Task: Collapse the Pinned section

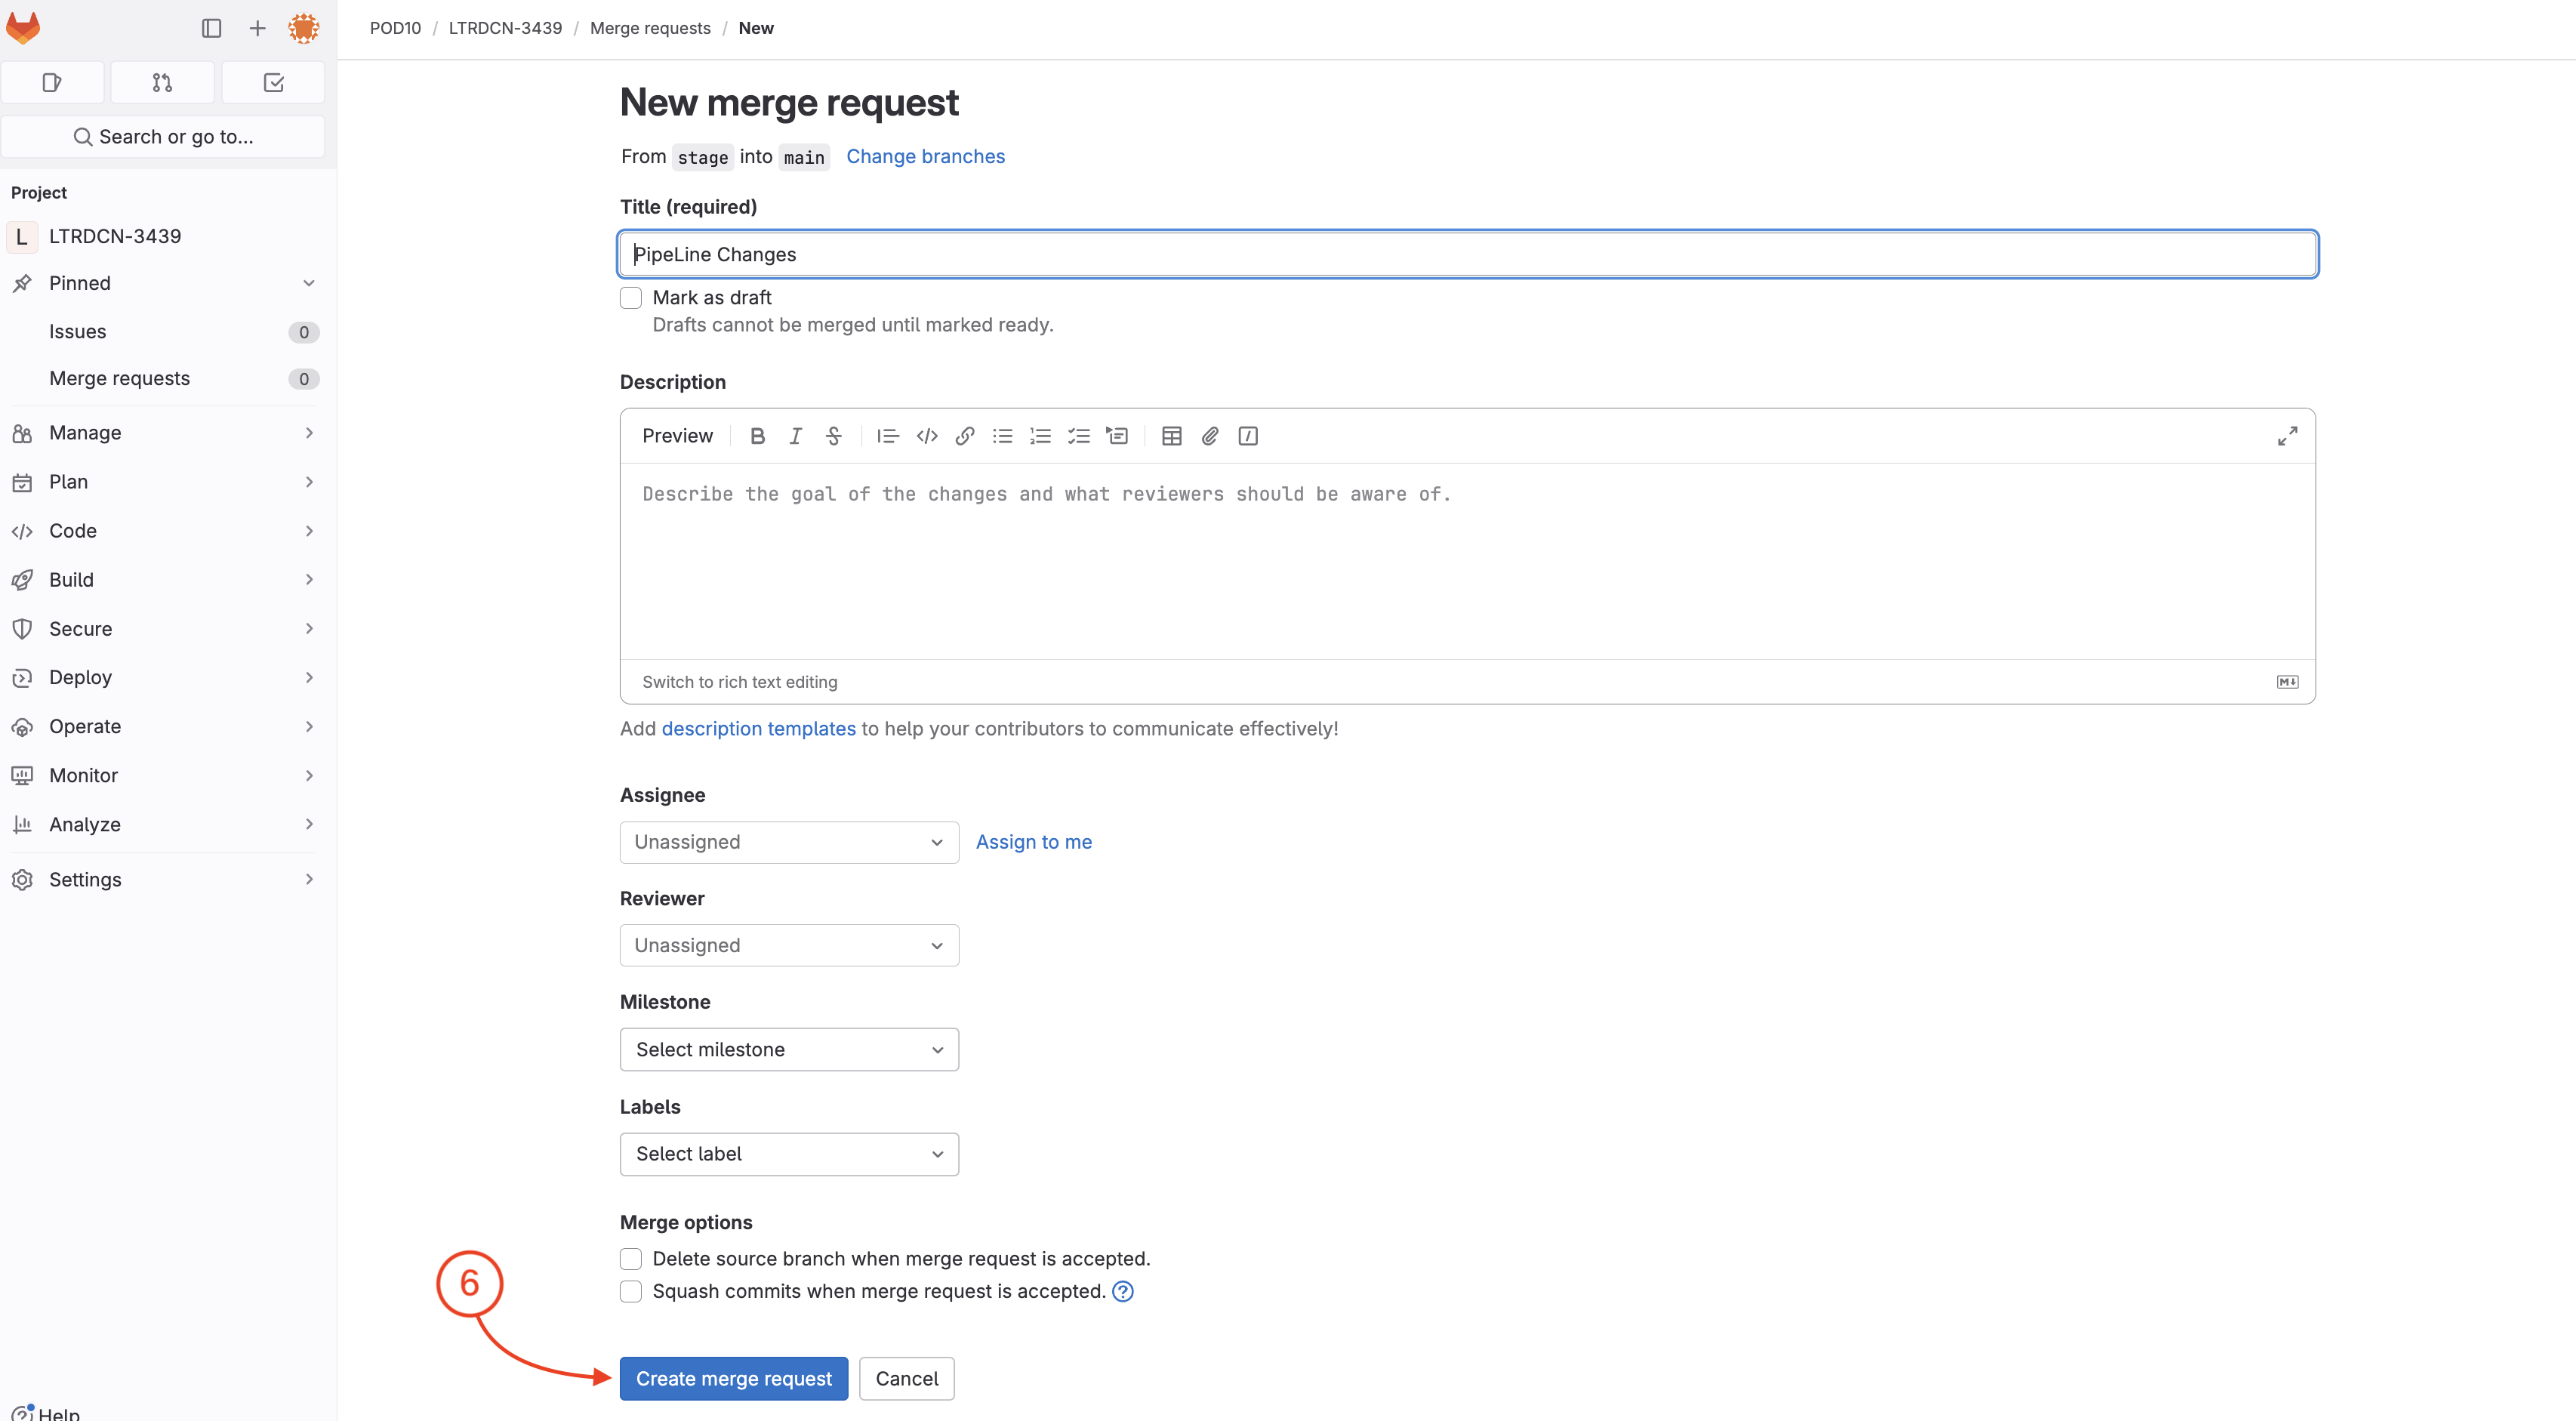Action: click(165, 283)
